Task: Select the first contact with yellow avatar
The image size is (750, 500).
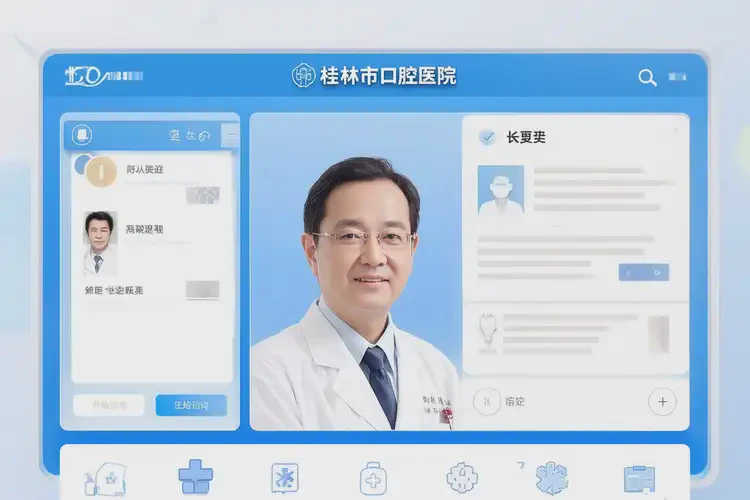Action: click(x=100, y=171)
